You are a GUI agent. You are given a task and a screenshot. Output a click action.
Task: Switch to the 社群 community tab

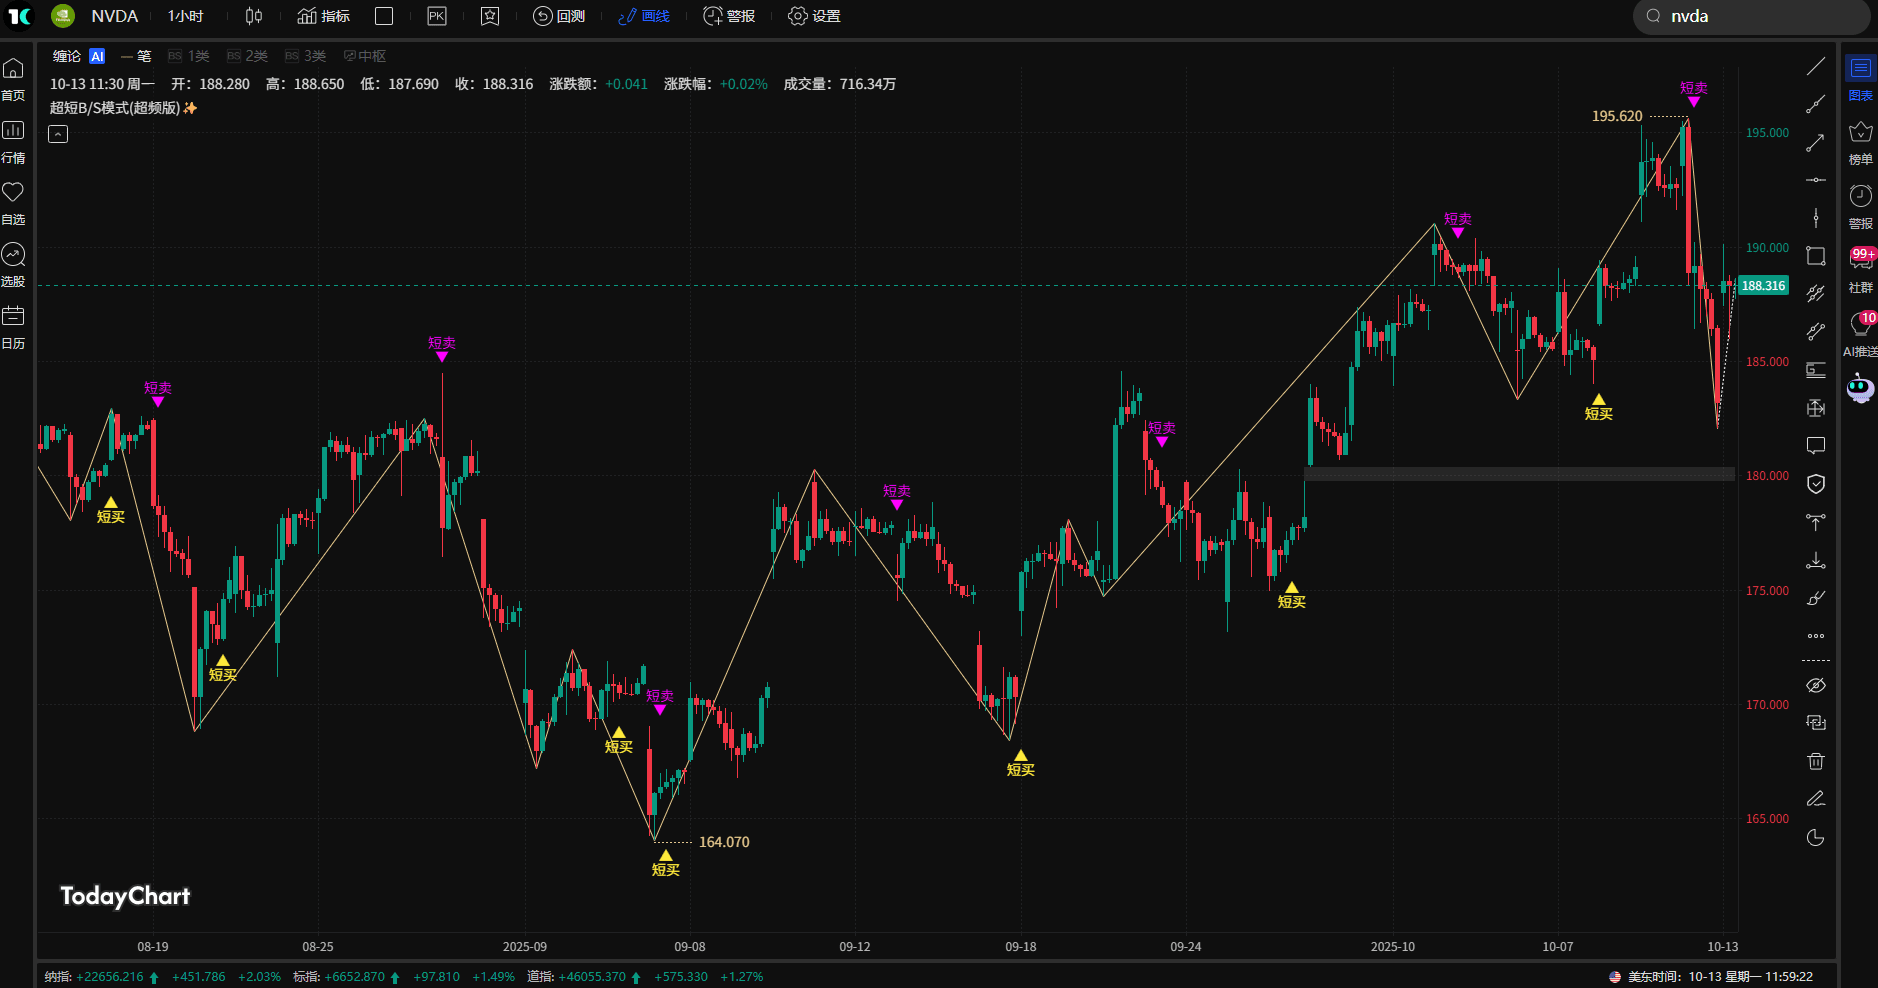1860,272
